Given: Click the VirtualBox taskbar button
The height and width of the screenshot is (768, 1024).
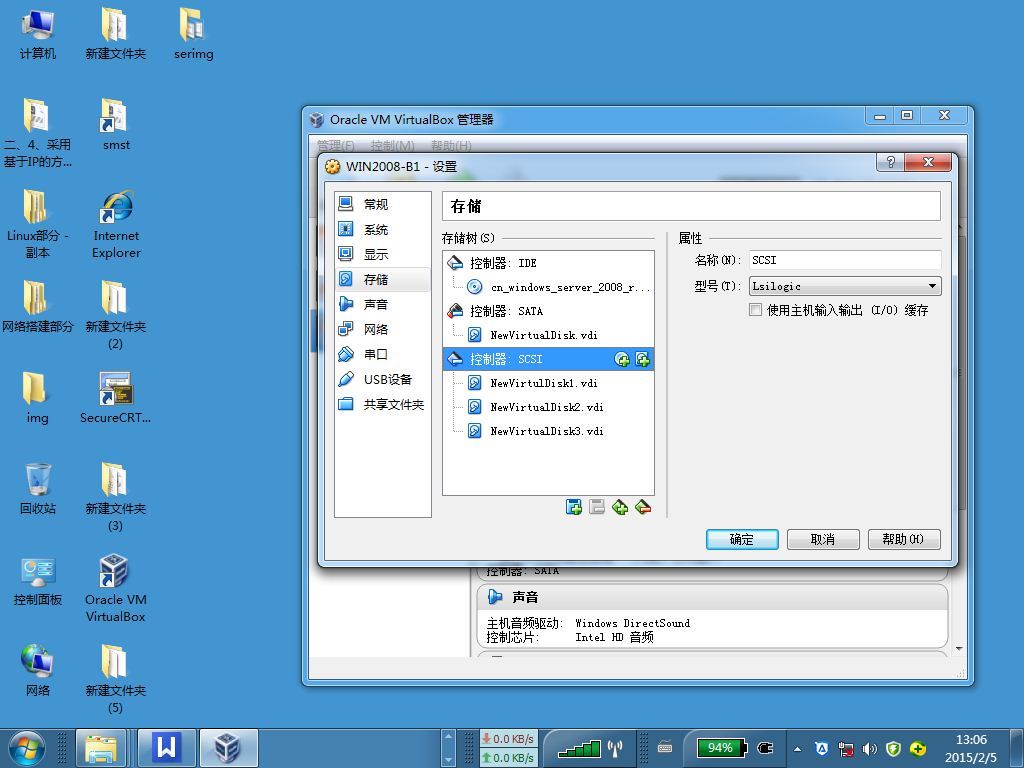Looking at the screenshot, I should (x=228, y=748).
